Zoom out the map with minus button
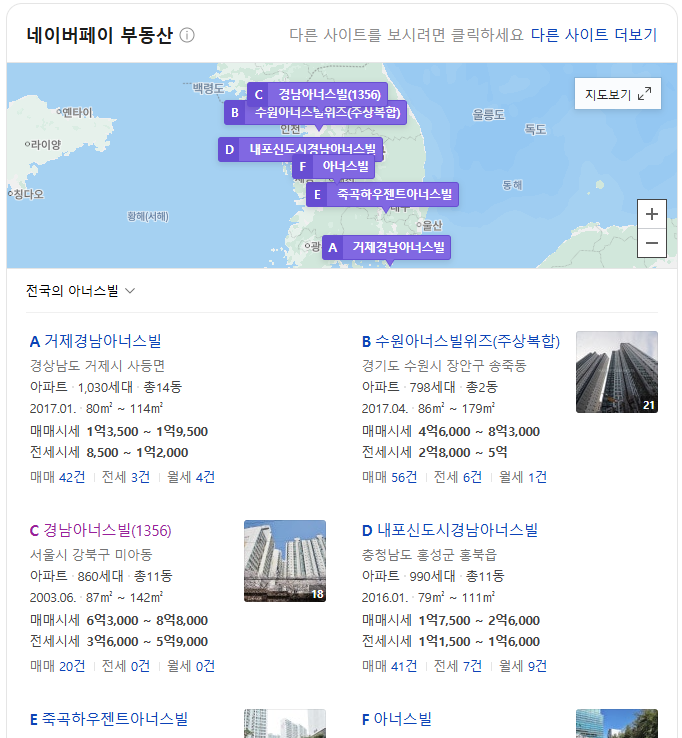The image size is (682, 738). click(x=651, y=243)
